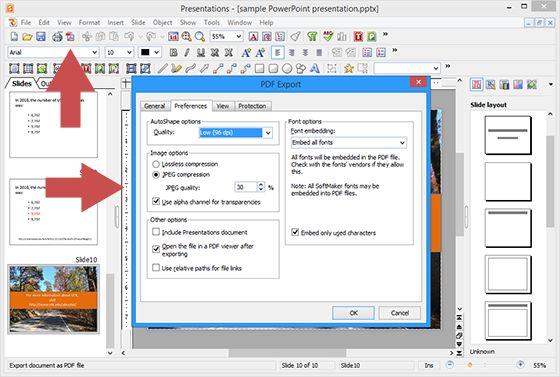Open first sidebar panel icon above Slide layout

pos(476,85)
